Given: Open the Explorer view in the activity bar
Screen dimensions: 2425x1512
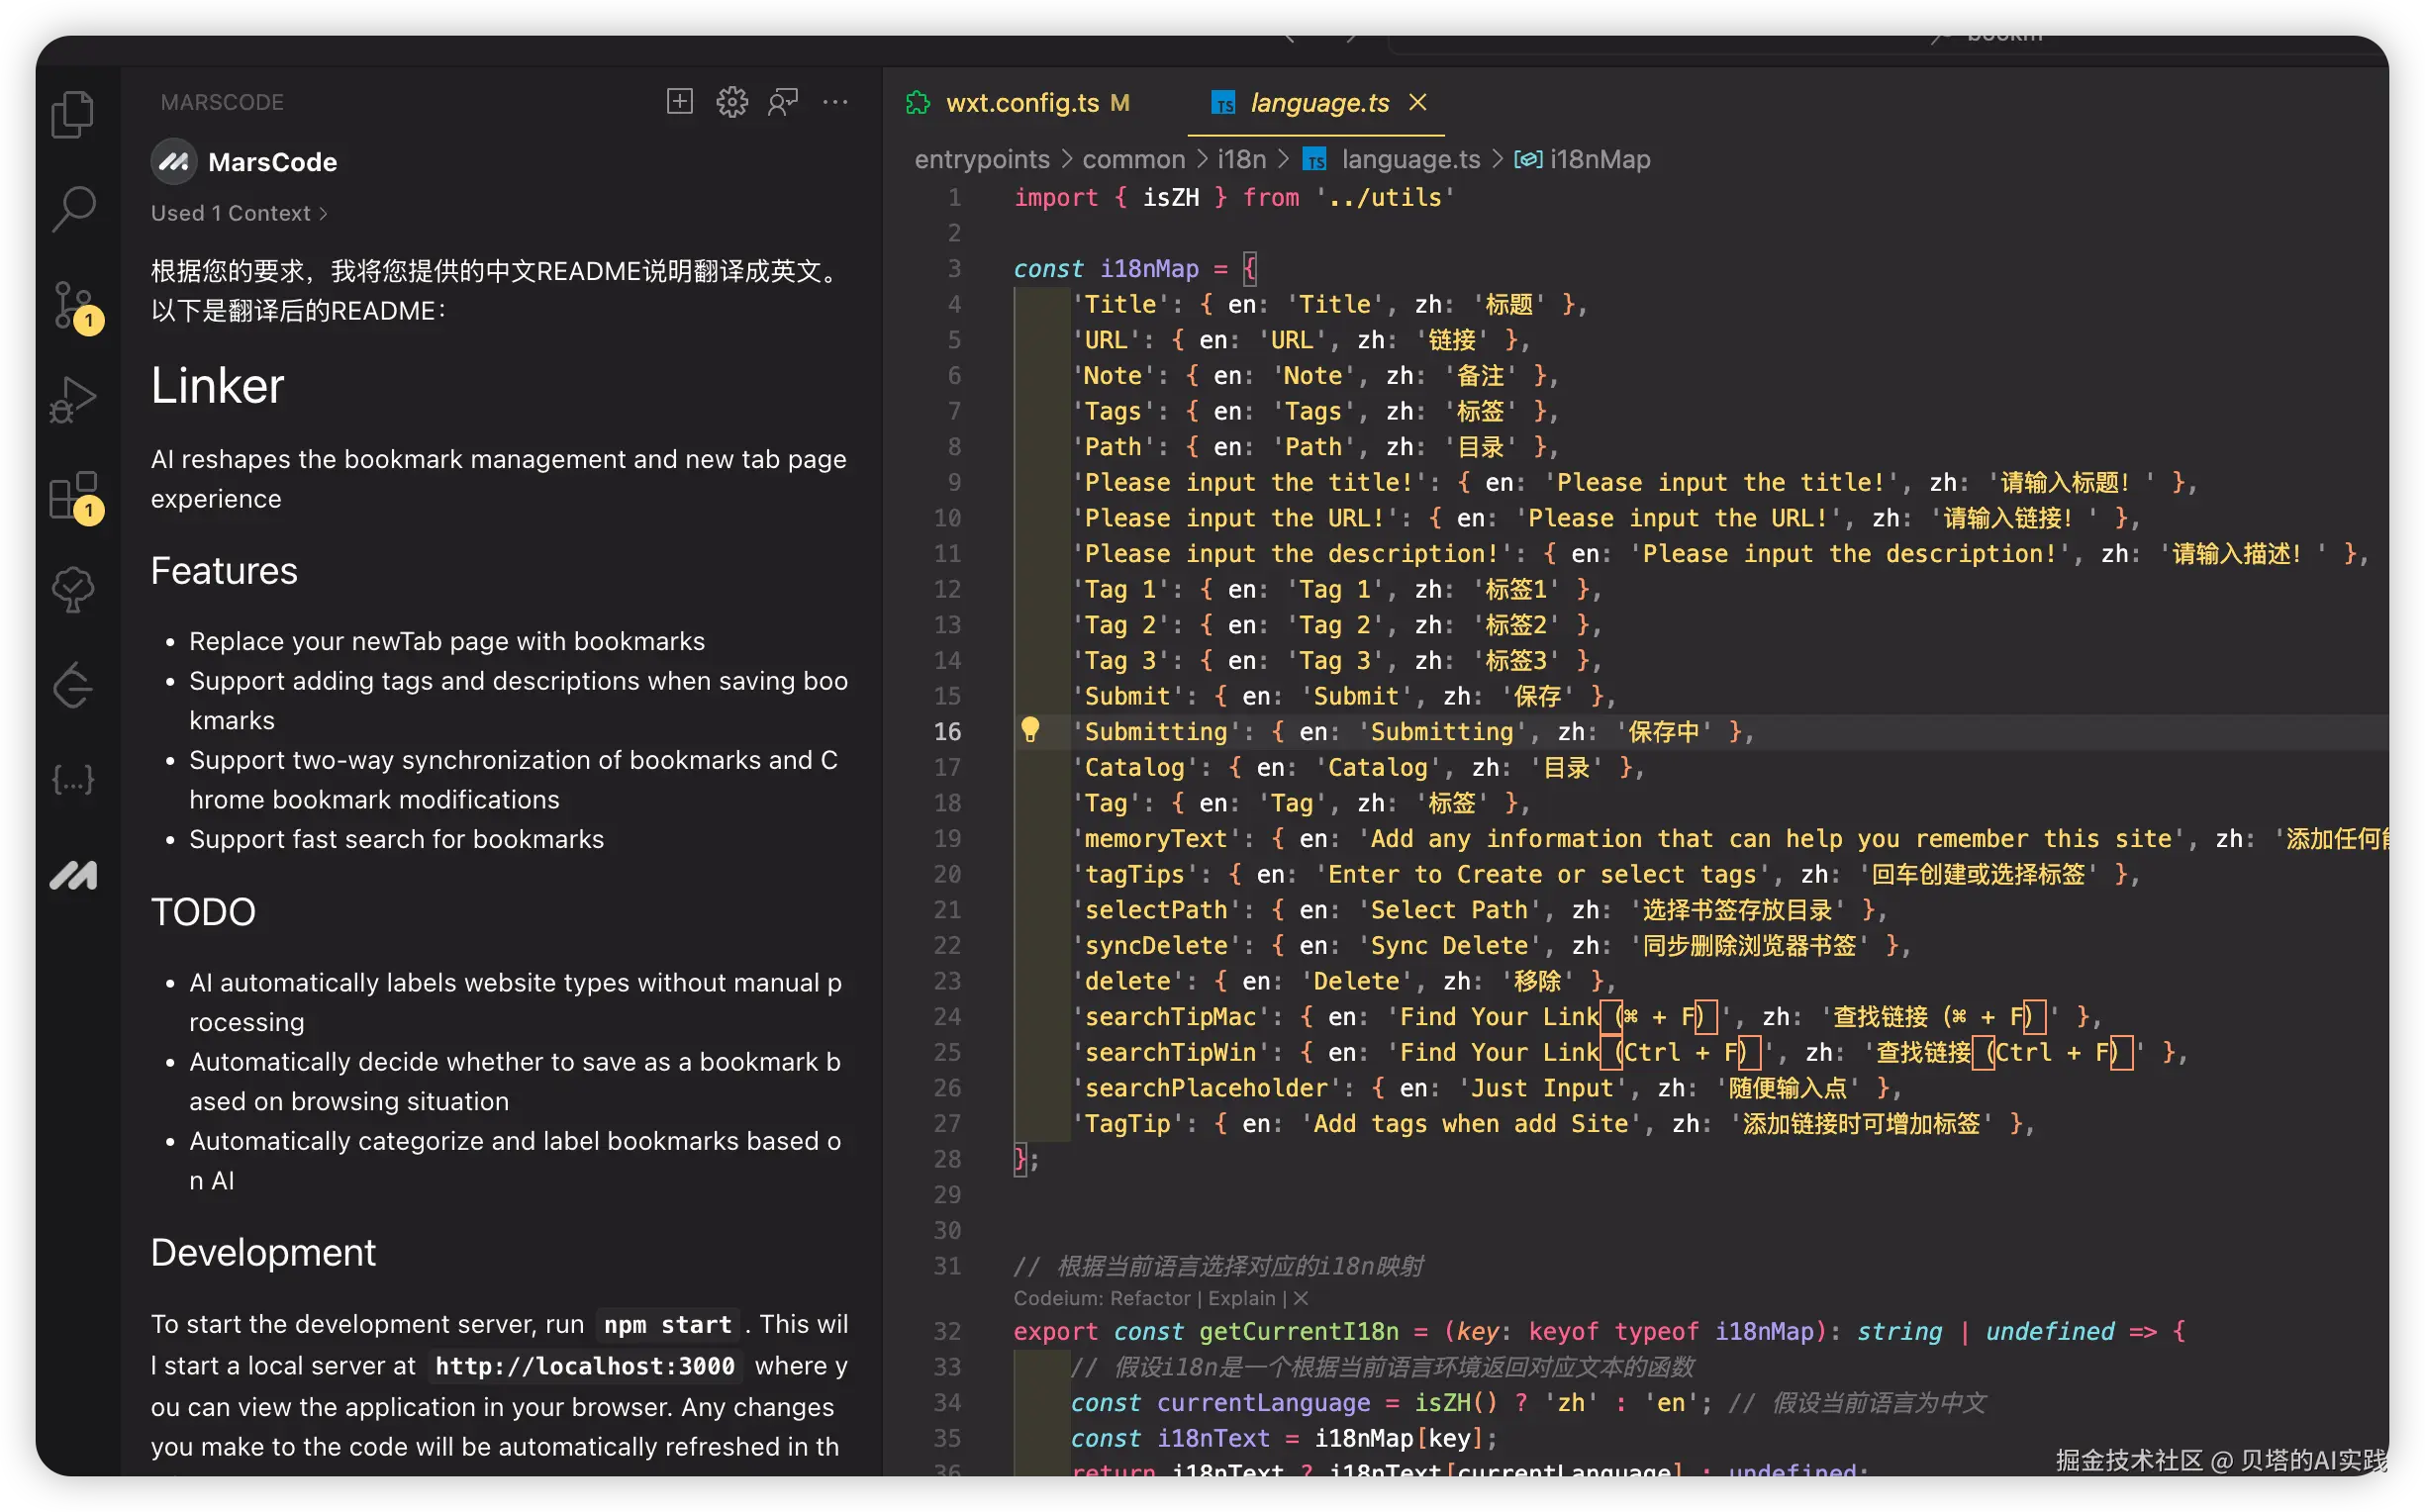Looking at the screenshot, I should (x=73, y=113).
